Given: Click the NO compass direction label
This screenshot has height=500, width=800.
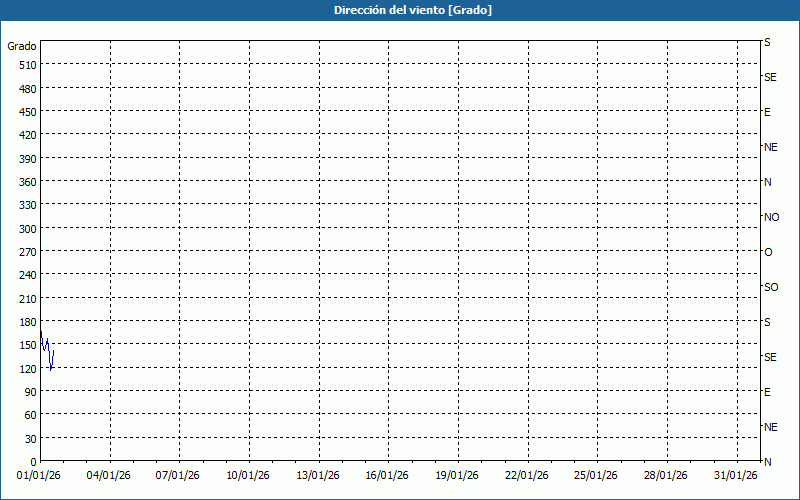Looking at the screenshot, I should click(x=771, y=217).
